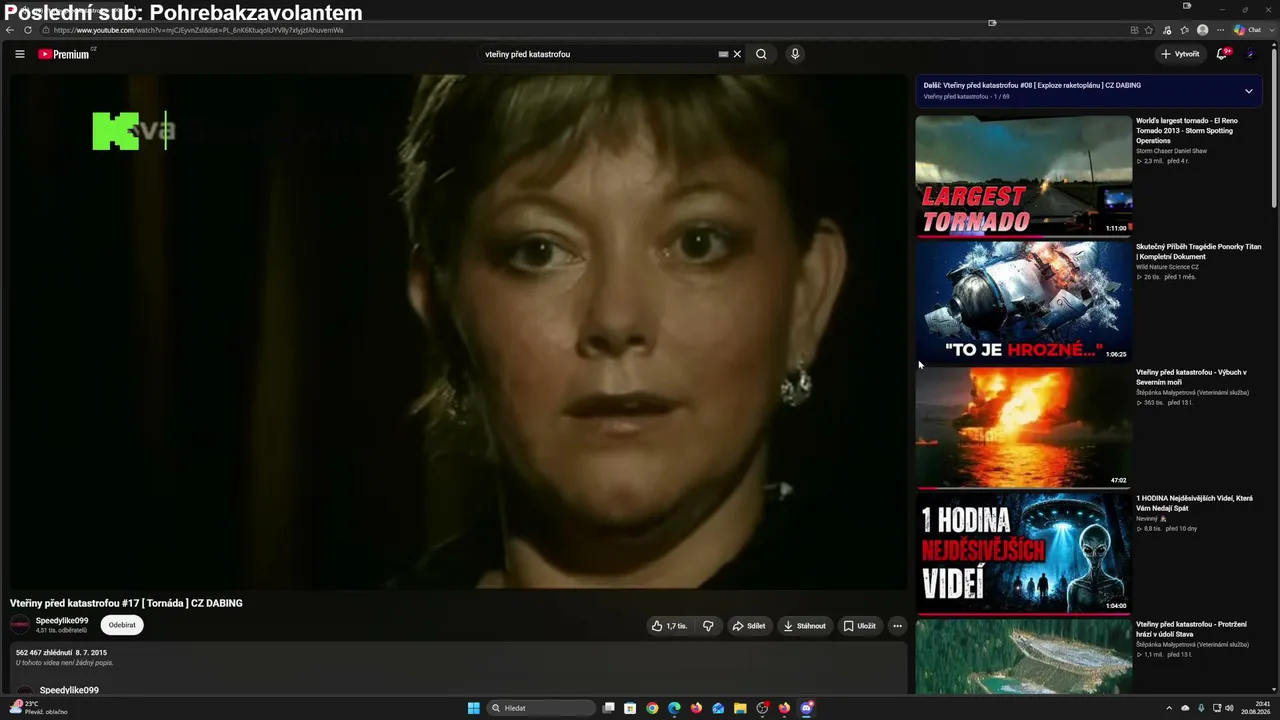The width and height of the screenshot is (1280, 720).
Task: Open '1 HODINA Nejděsivějších Videí' video title
Action: 1194,503
